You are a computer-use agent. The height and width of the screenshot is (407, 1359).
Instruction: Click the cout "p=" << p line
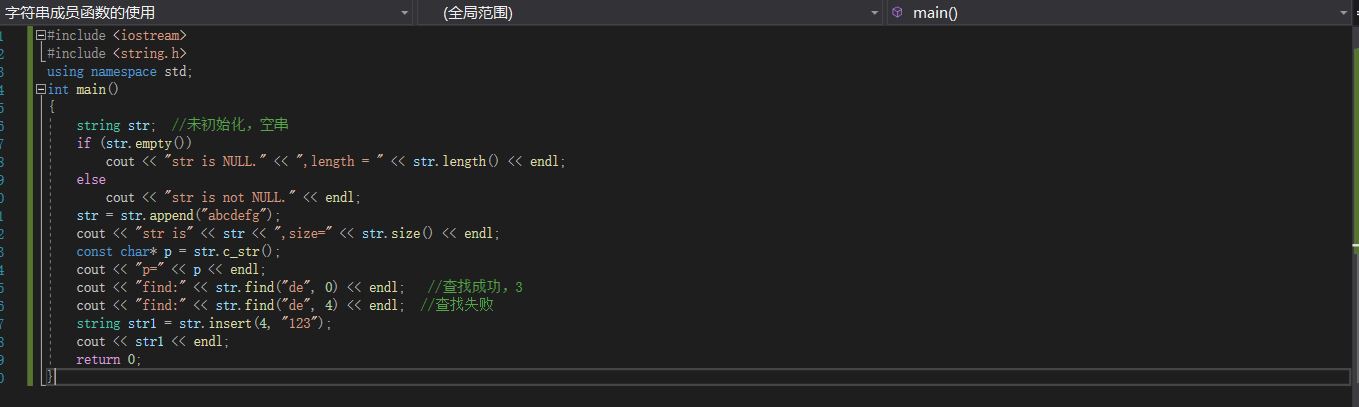(x=171, y=269)
